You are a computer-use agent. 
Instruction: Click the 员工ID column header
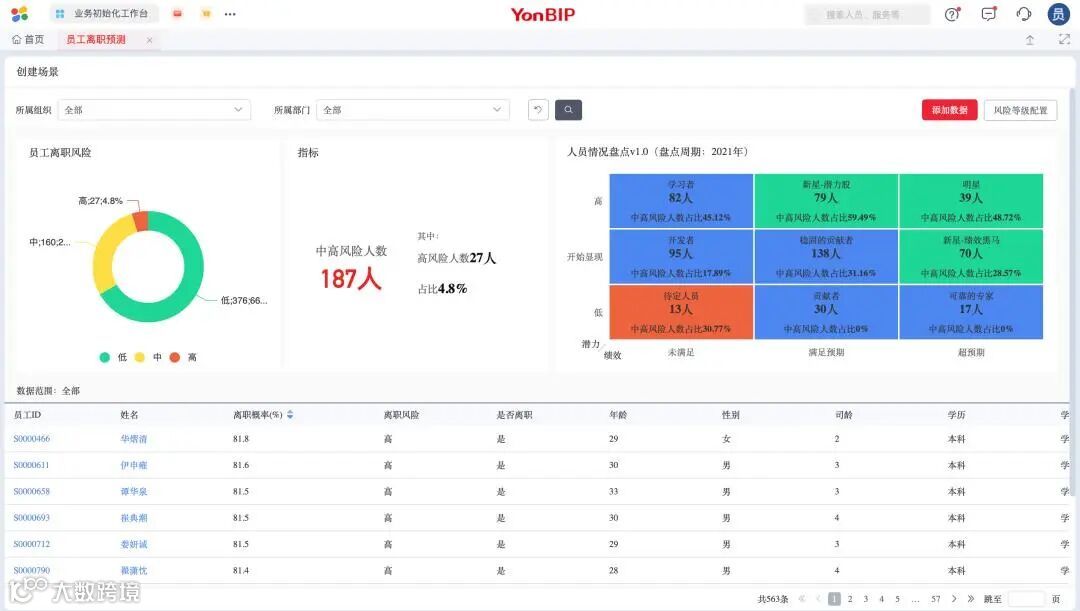coord(28,415)
